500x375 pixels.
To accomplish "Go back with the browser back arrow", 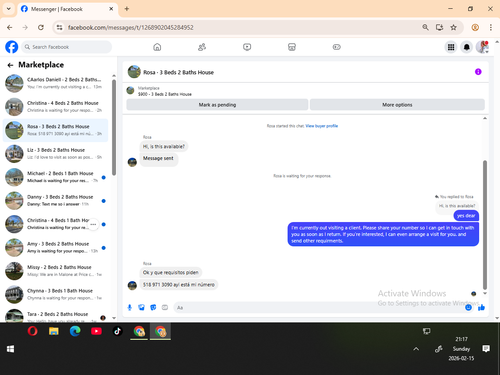I will tap(10, 27).
